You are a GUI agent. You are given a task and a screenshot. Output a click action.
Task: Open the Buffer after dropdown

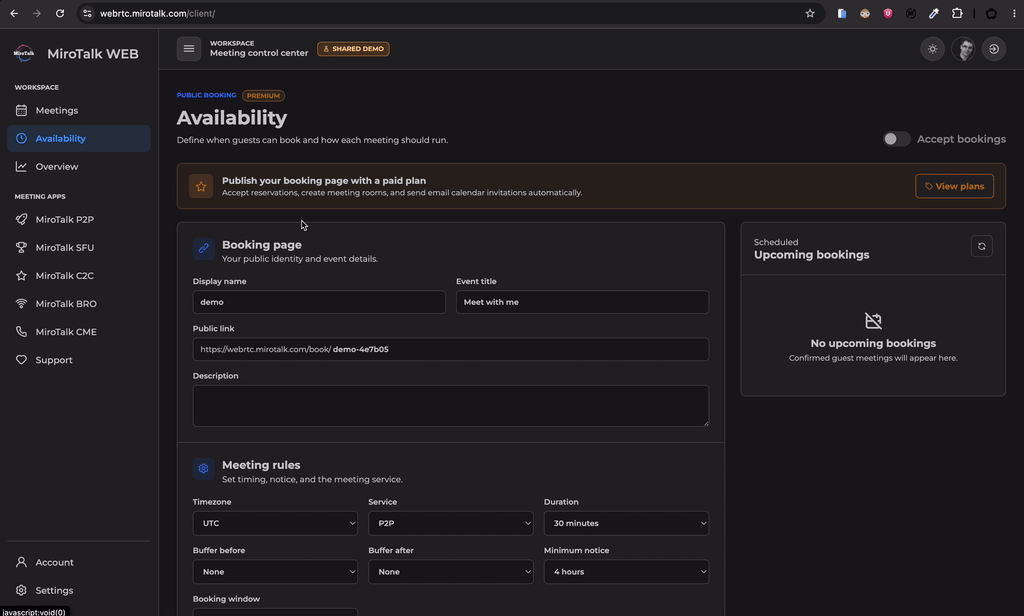pyautogui.click(x=451, y=572)
